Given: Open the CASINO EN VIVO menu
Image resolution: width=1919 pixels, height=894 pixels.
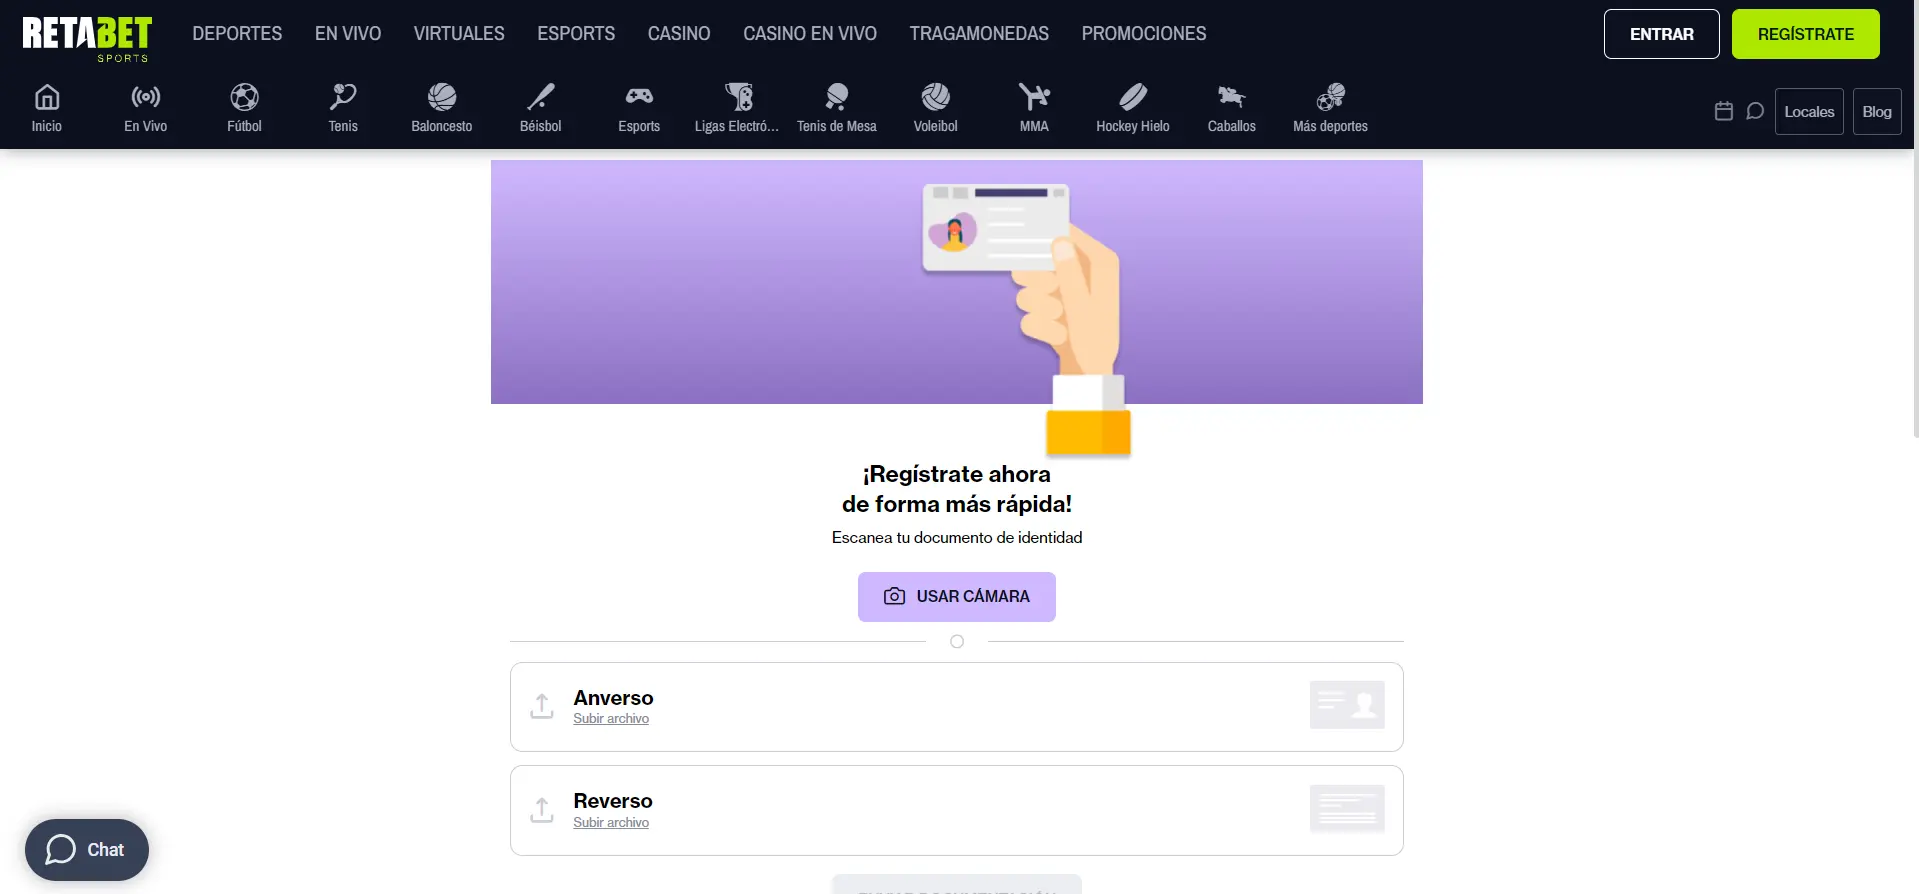Looking at the screenshot, I should tap(809, 34).
